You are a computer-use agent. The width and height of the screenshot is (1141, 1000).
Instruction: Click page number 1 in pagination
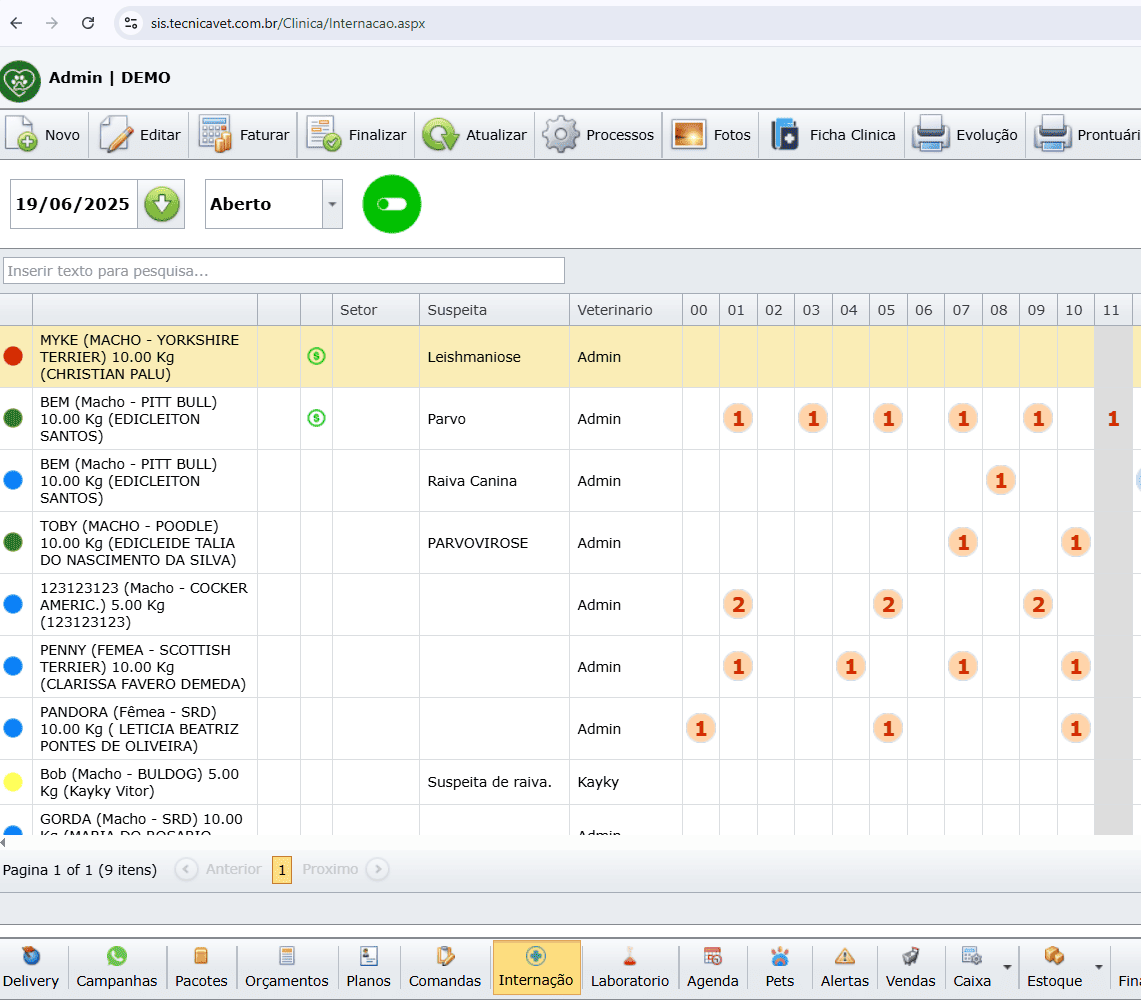pos(282,870)
